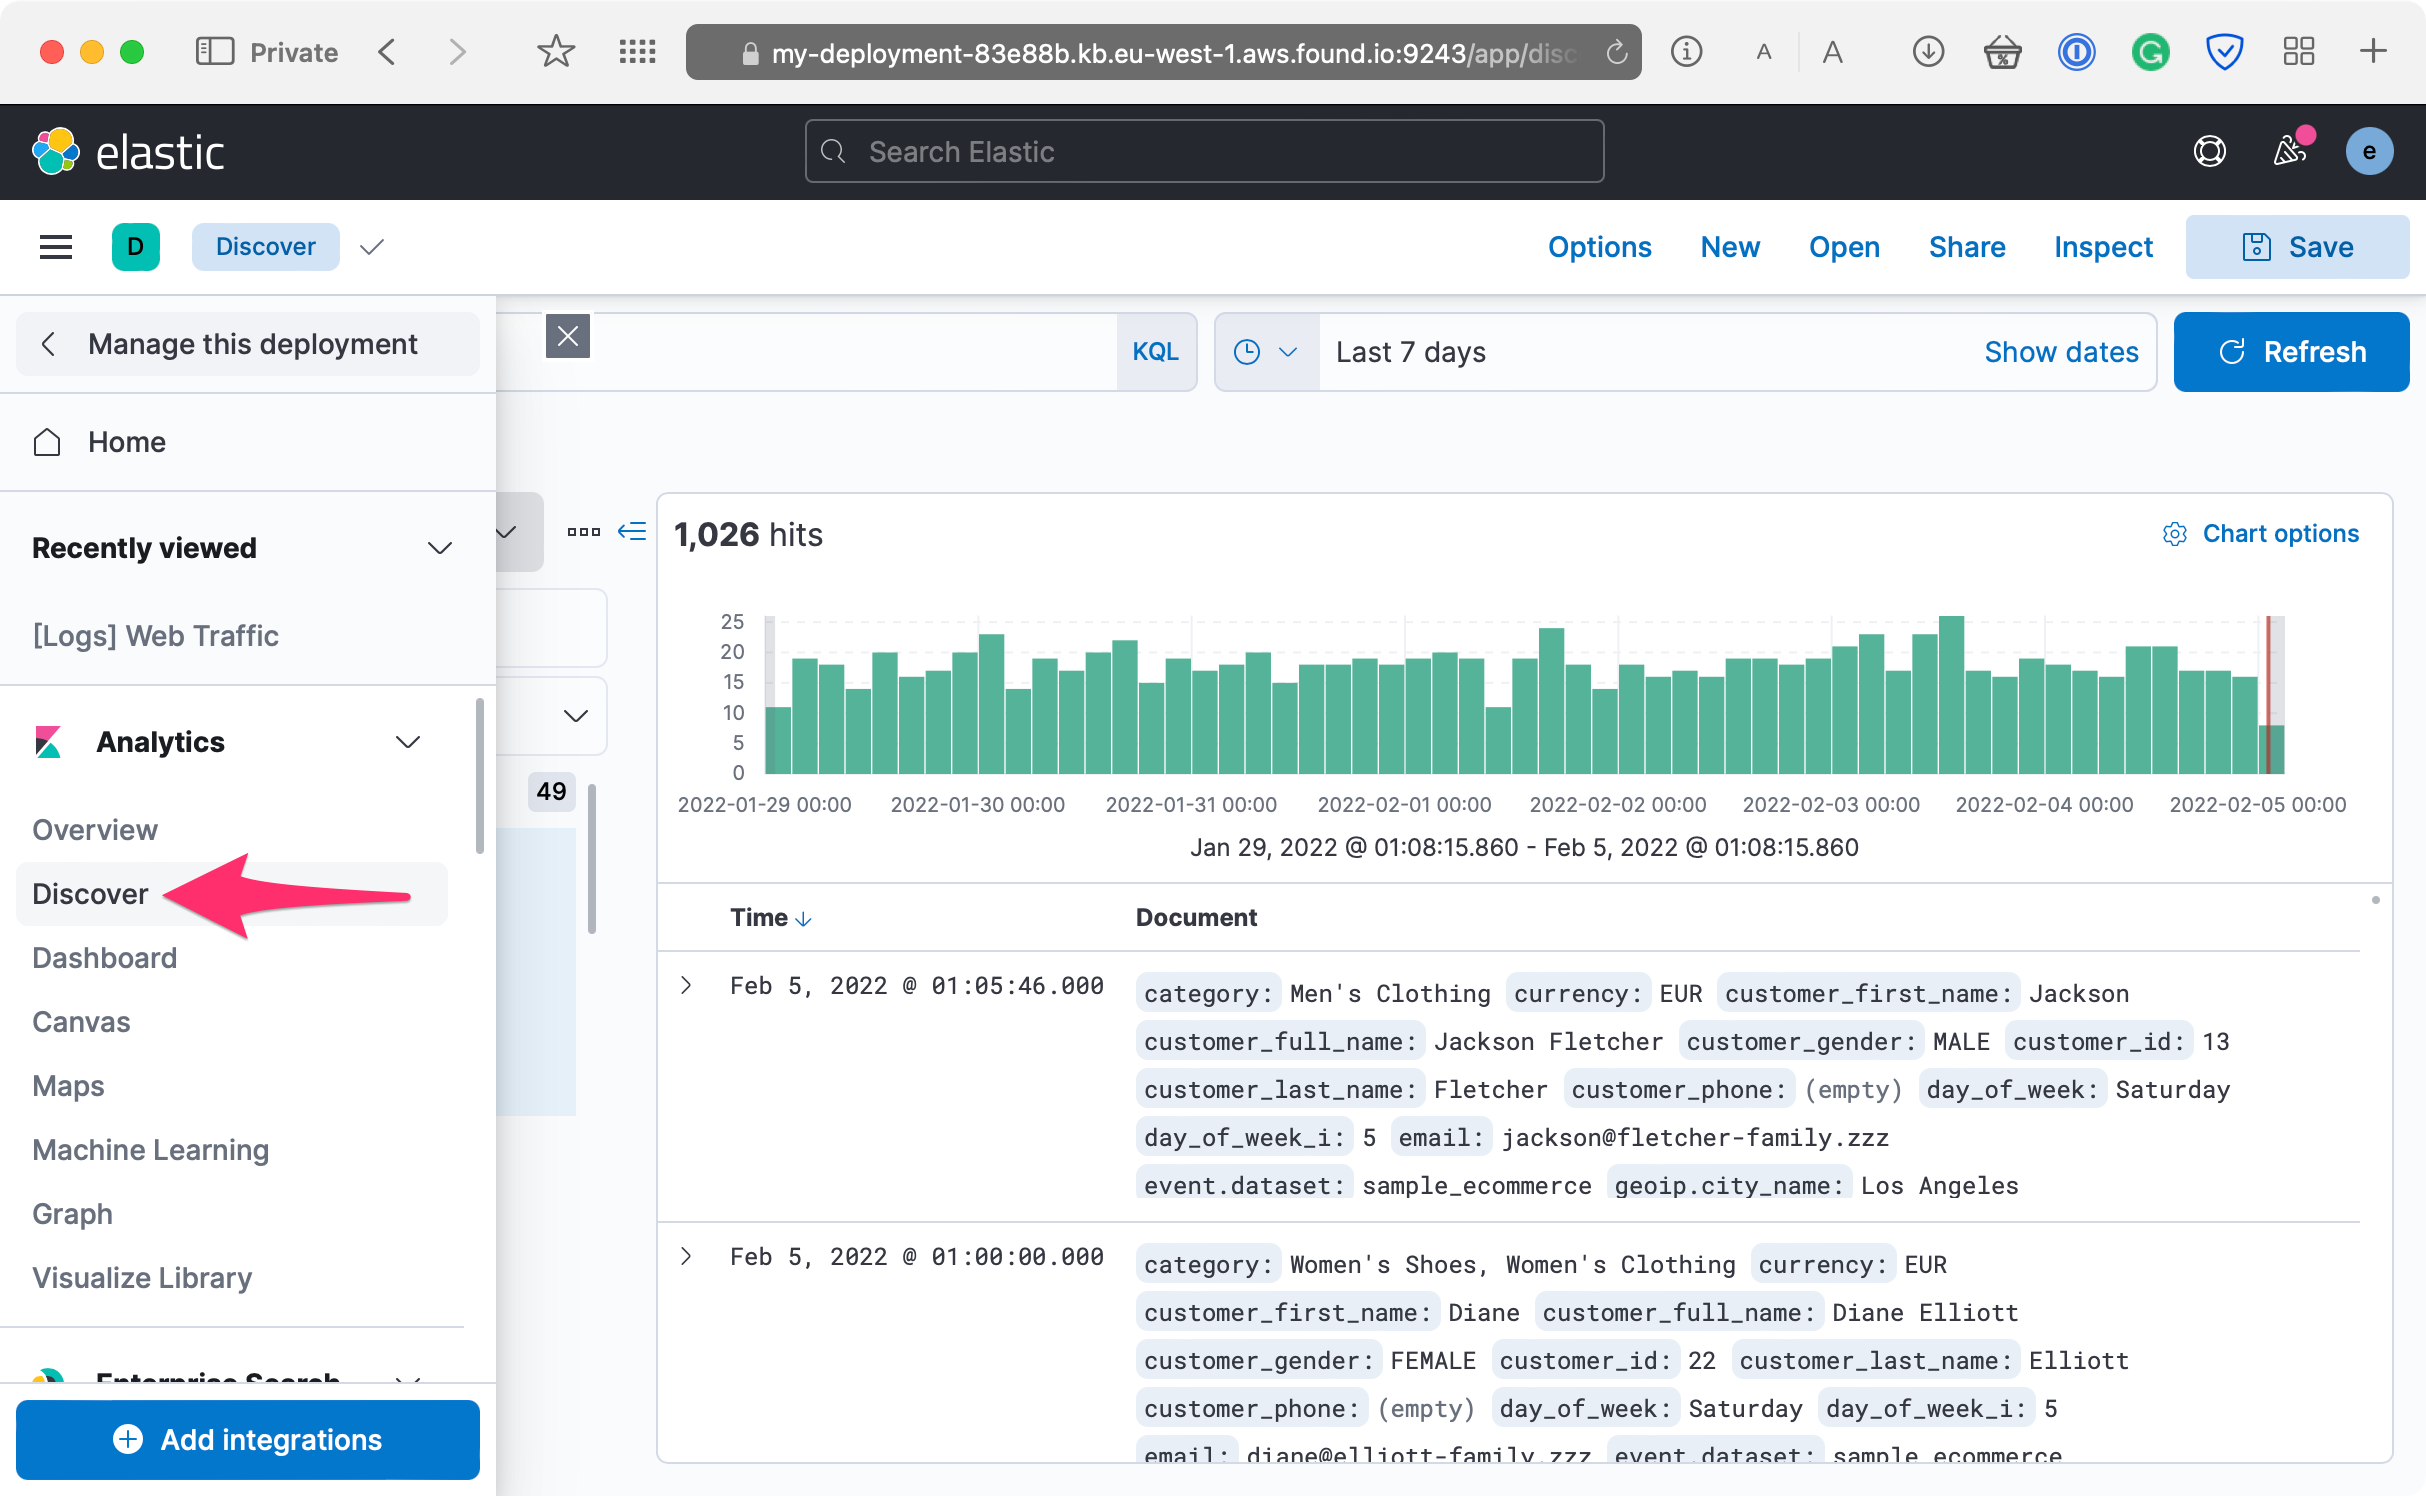Open the Inspect menu item
The height and width of the screenshot is (1496, 2426).
[2103, 247]
